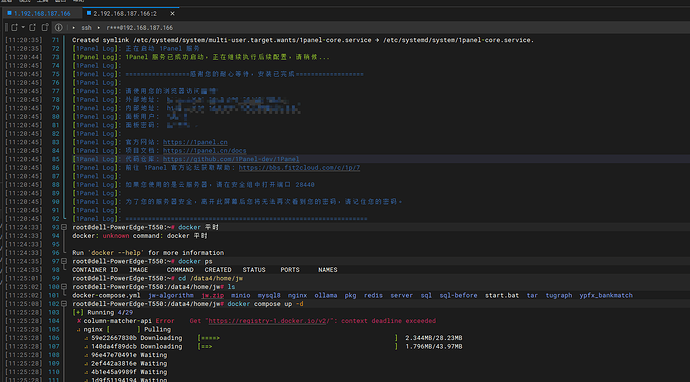The width and height of the screenshot is (690, 382).
Task: Open the github.com/1Panel-dev/1Panel link
Action: (231, 159)
